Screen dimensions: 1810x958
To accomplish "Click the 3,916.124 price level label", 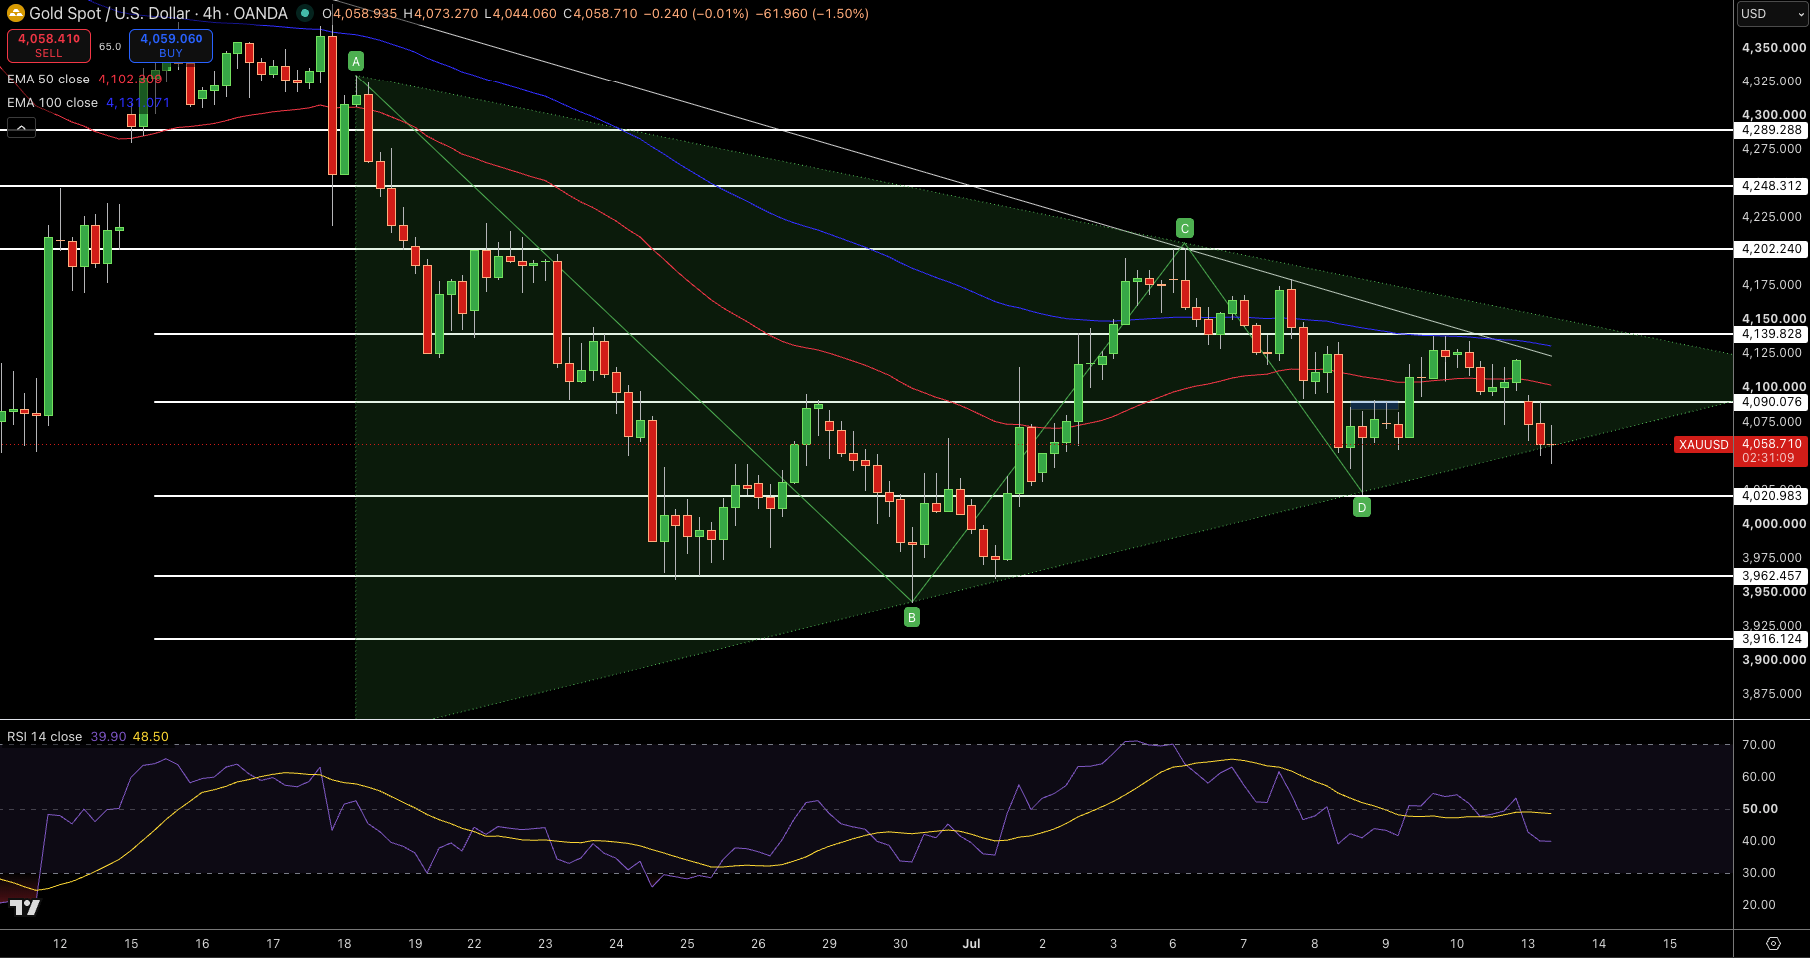I will point(1771,639).
